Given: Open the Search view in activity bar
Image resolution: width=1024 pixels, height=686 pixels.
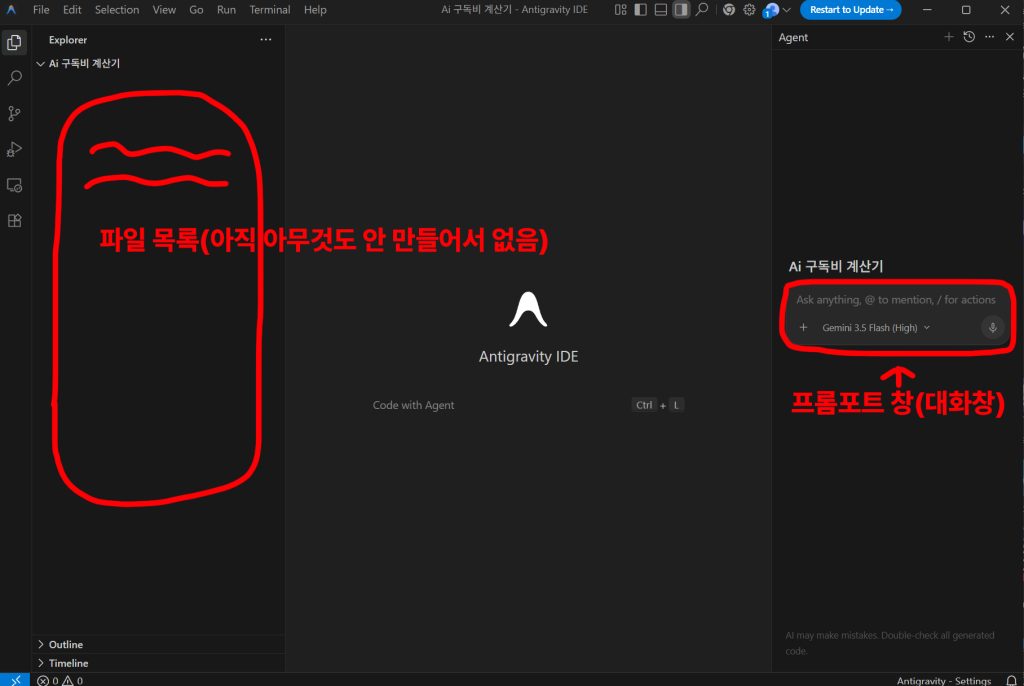Looking at the screenshot, I should click(x=14, y=78).
